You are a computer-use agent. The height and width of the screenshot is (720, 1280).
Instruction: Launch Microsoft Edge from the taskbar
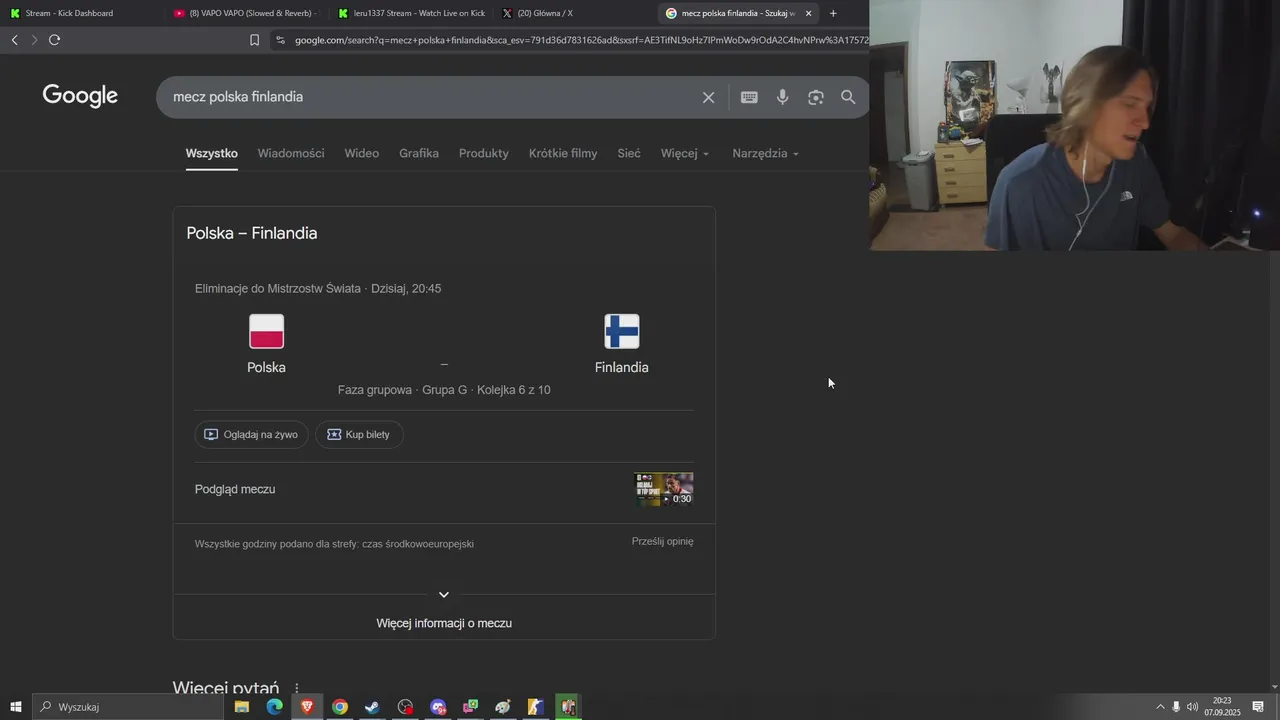tap(274, 707)
